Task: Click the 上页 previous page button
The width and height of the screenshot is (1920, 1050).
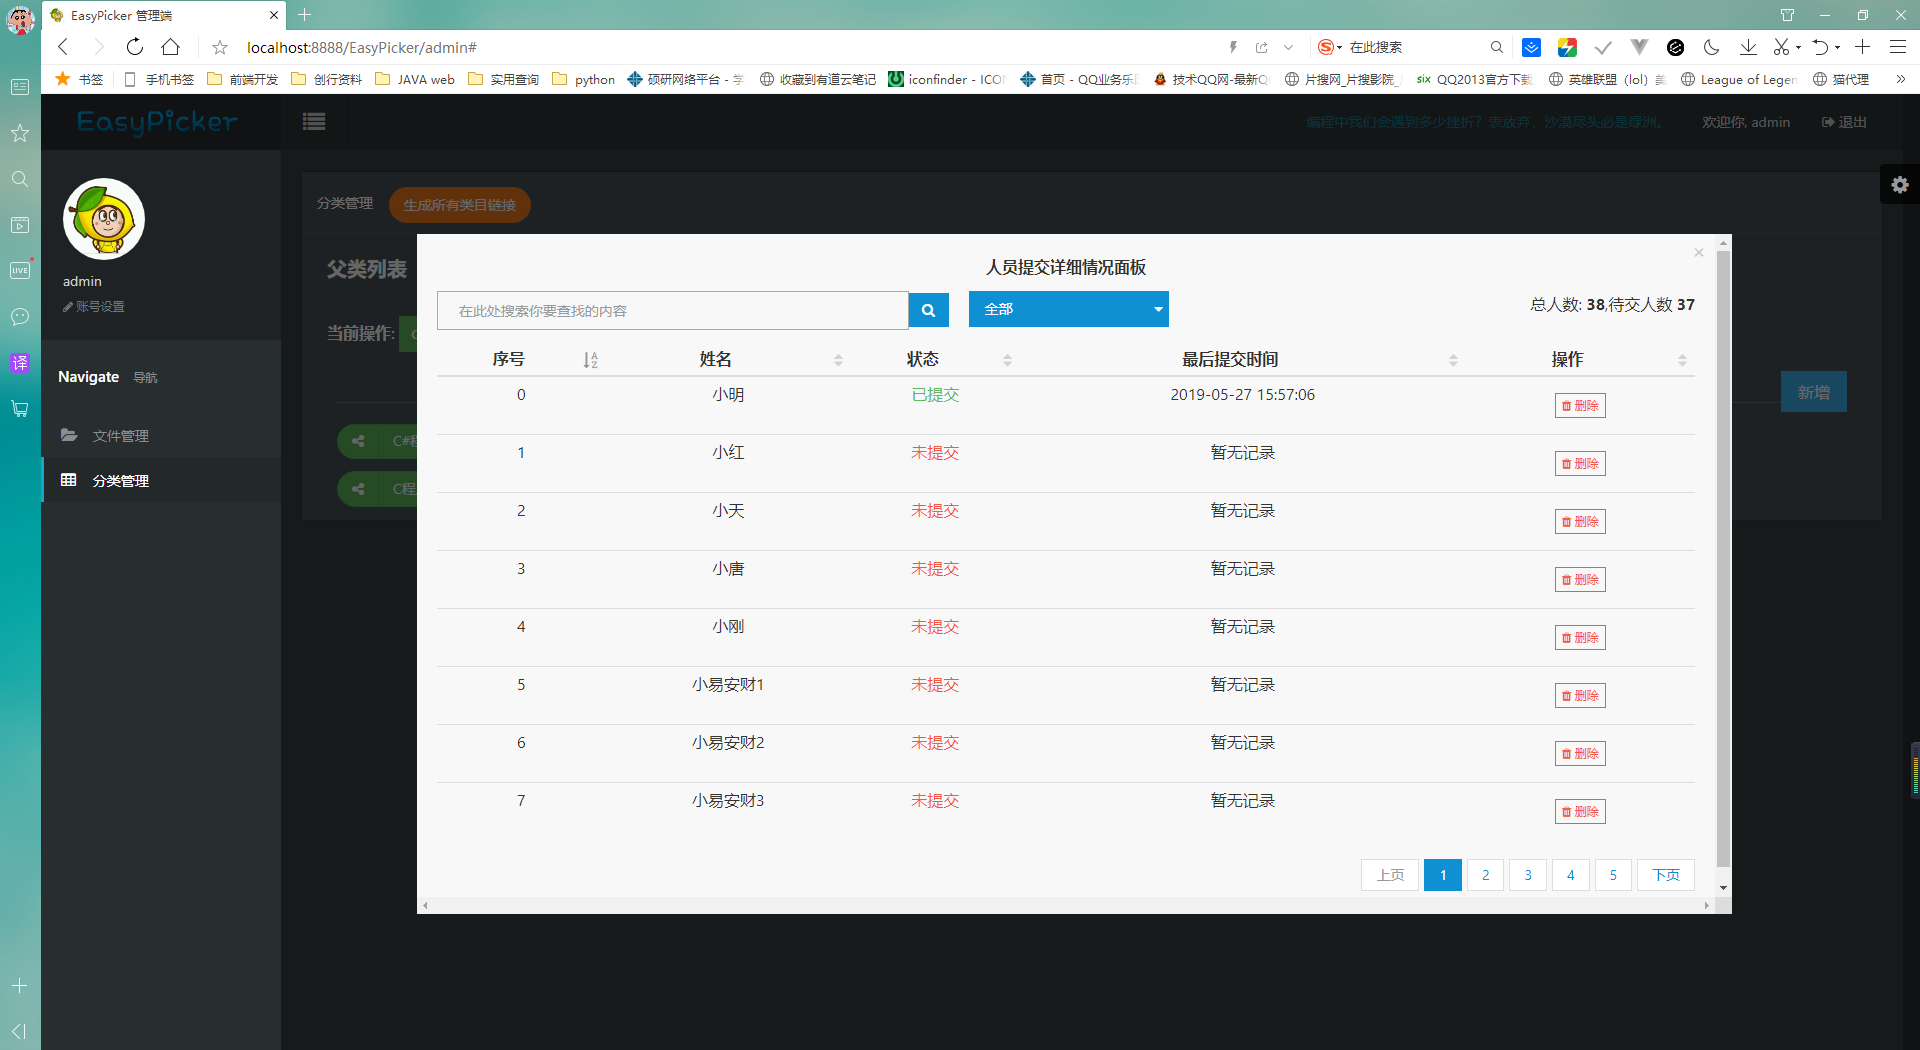Action: point(1390,875)
